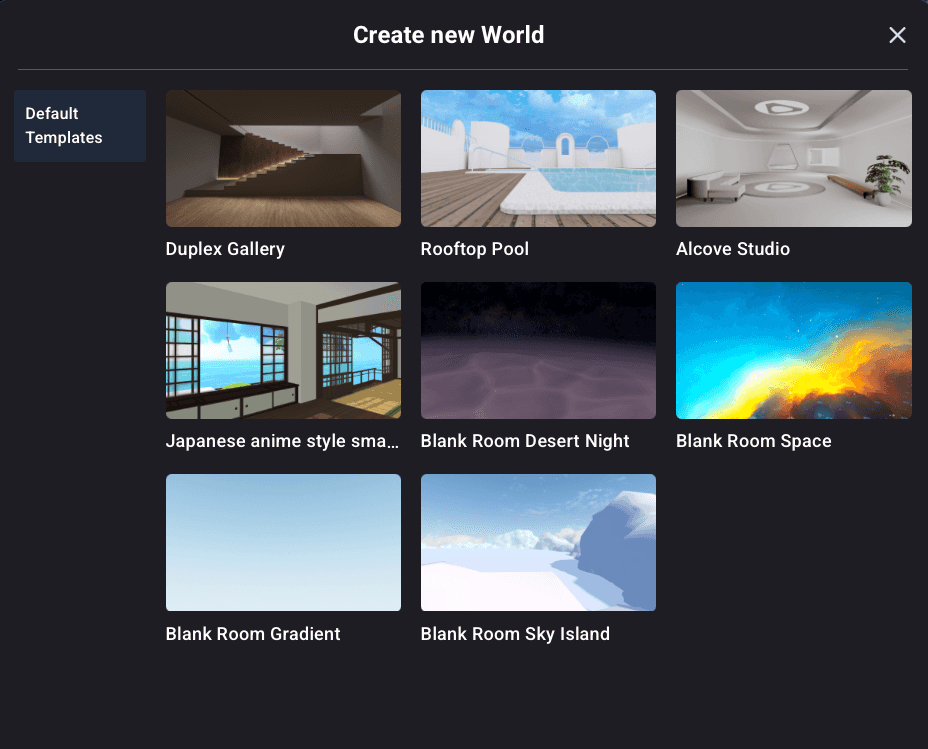928x749 pixels.
Task: Close the Create new World dialog
Action: 897,35
